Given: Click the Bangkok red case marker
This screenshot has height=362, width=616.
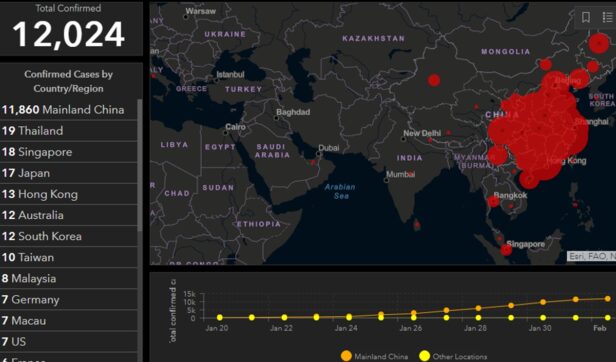Looking at the screenshot, I should tap(493, 202).
